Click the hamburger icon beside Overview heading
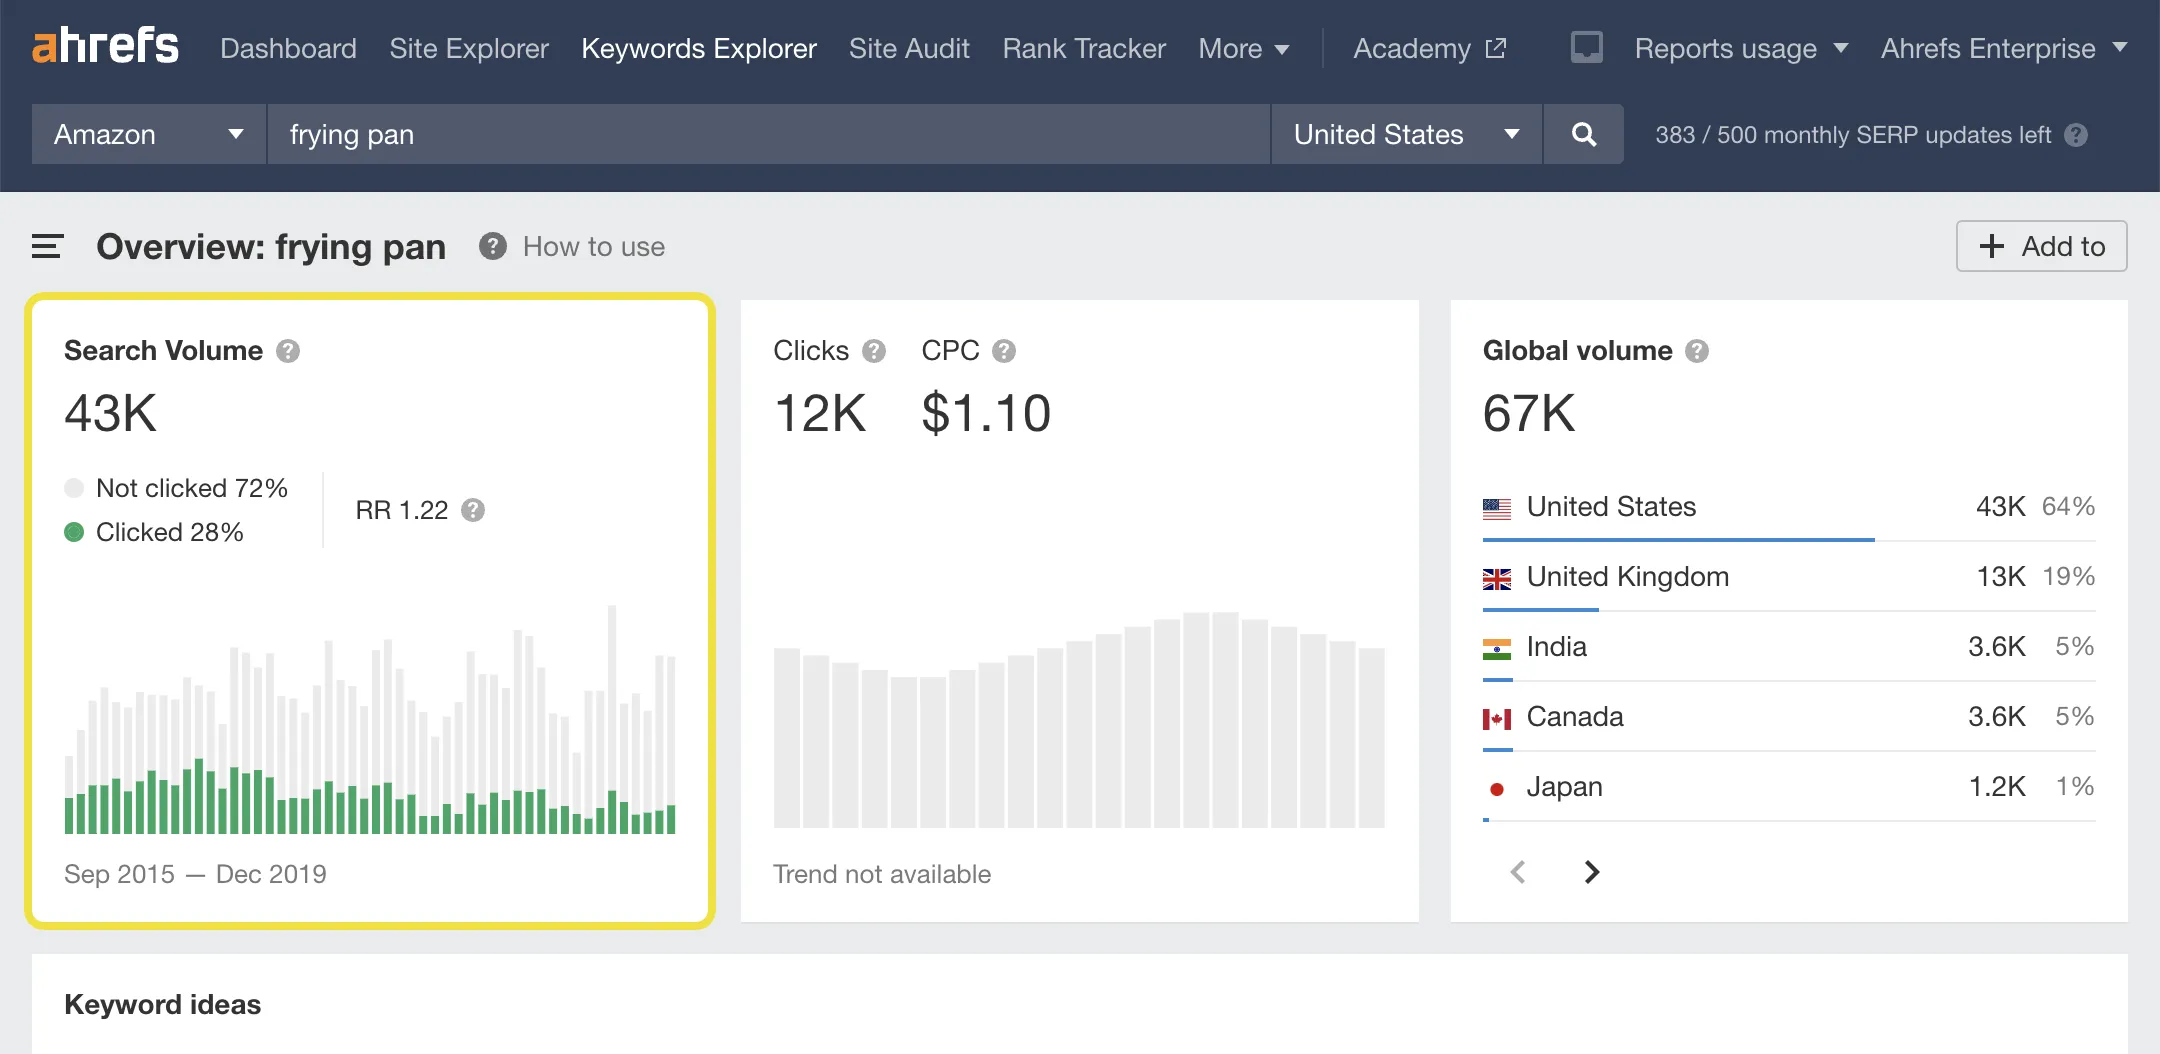This screenshot has height=1054, width=2160. [46, 246]
